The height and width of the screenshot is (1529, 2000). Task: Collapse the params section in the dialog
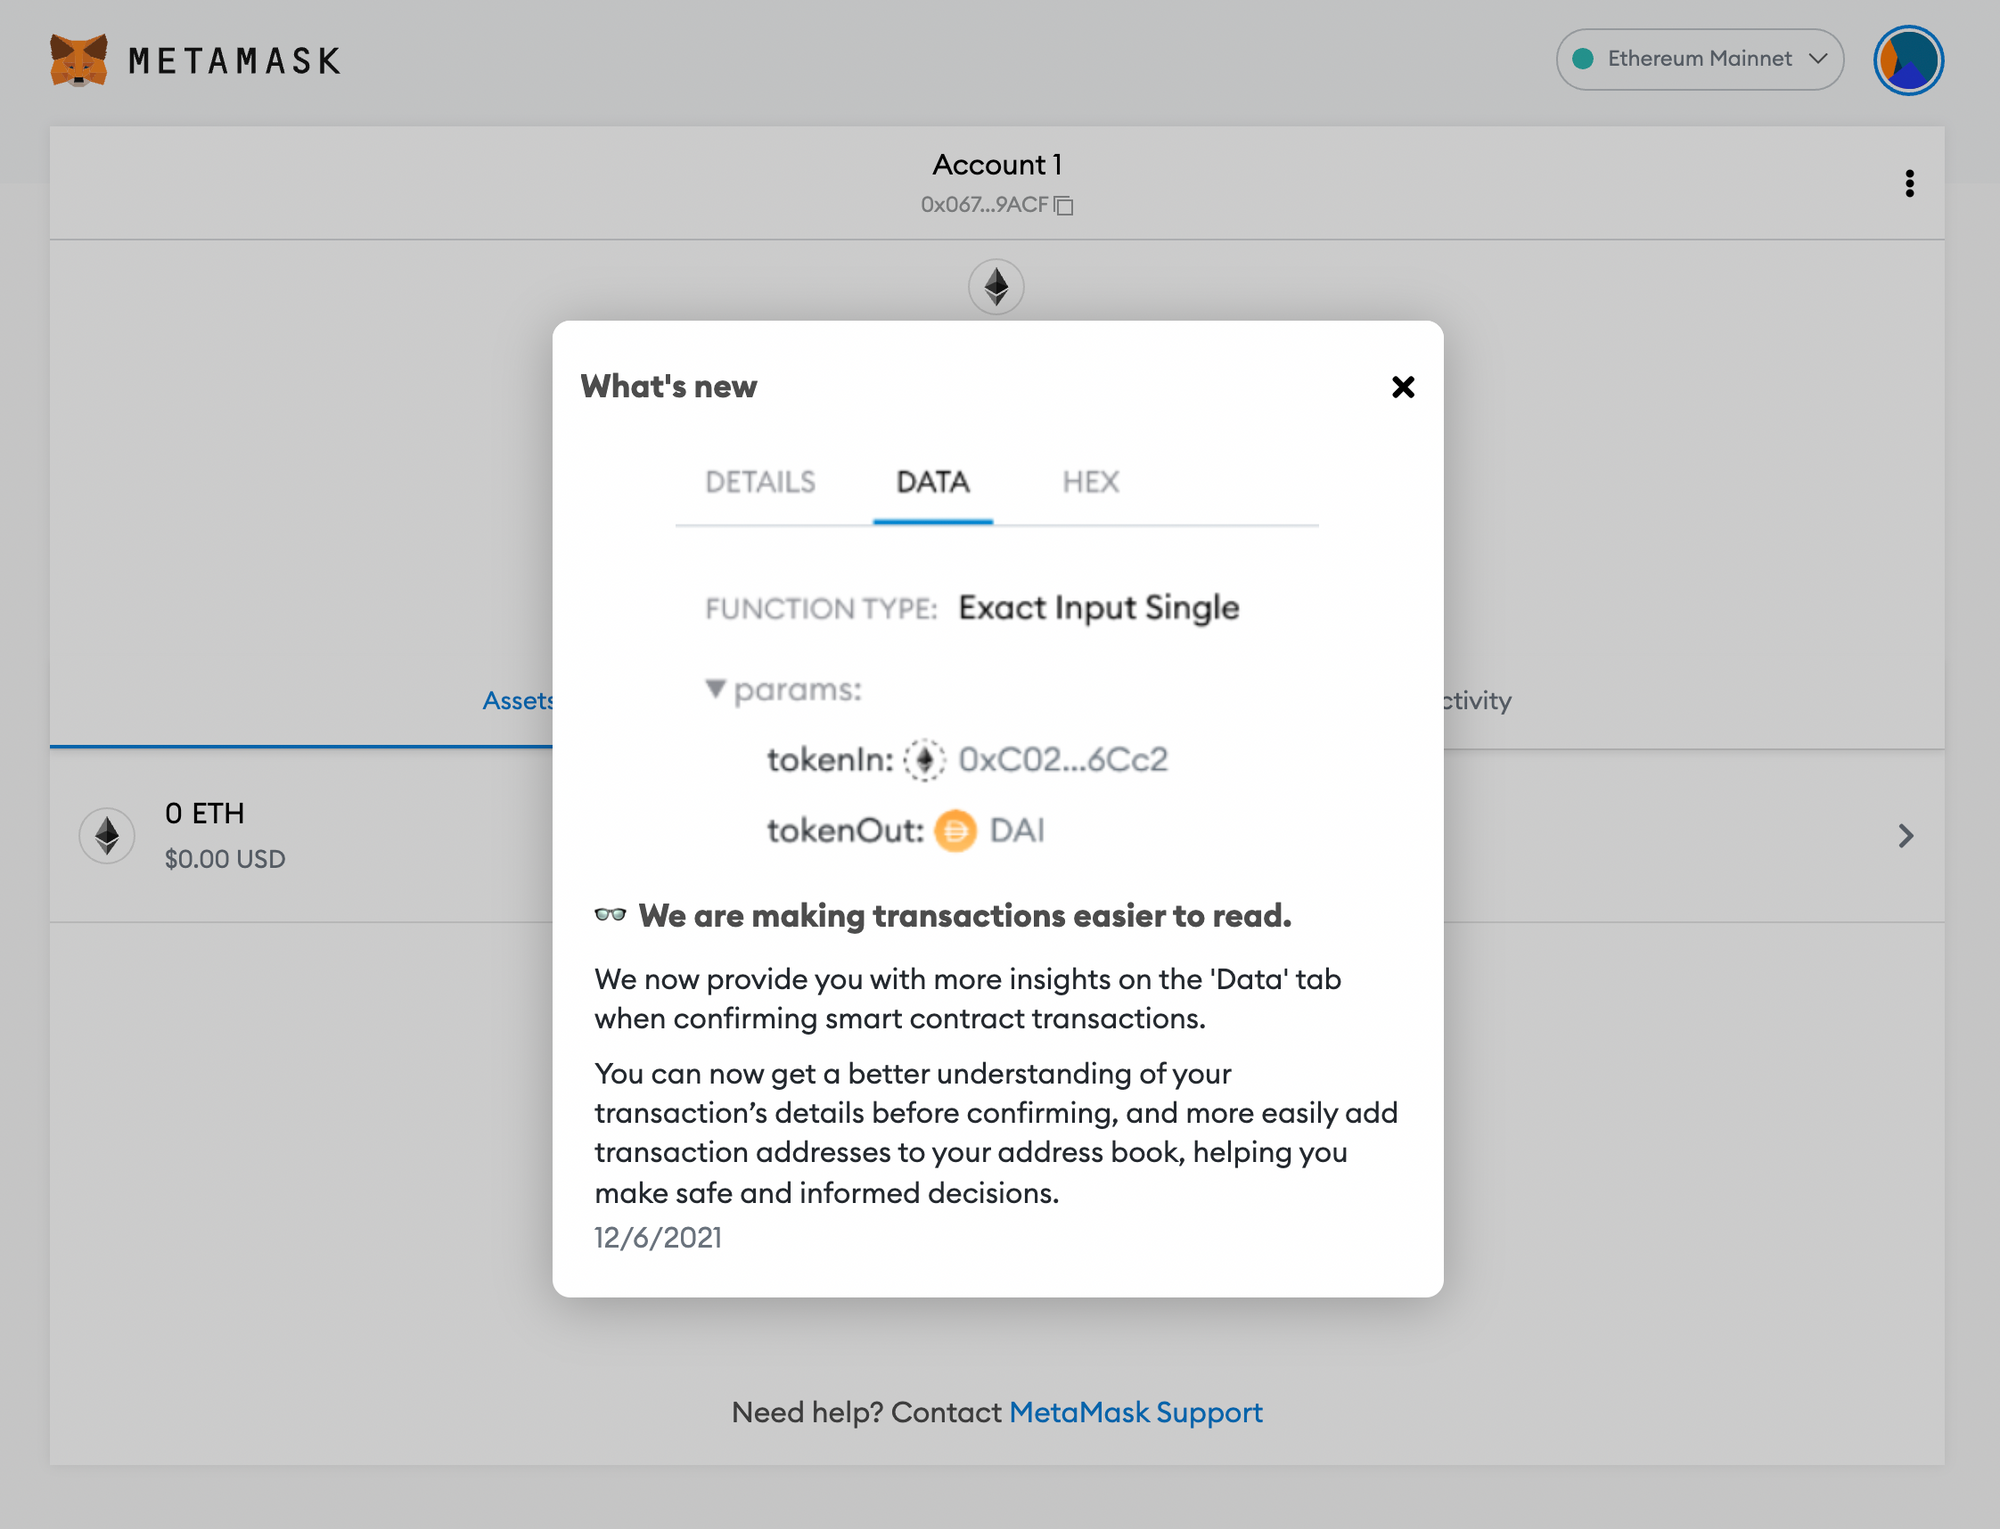[715, 688]
